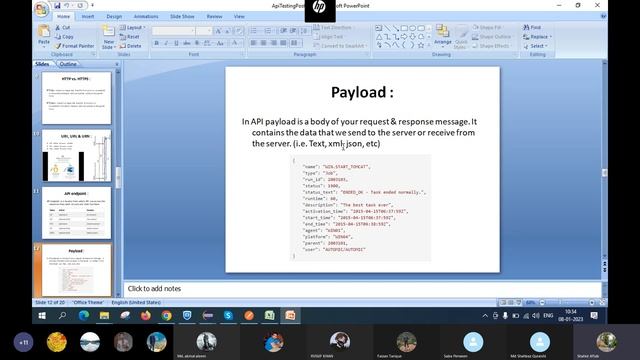Click the Payload slide title
Viewport: 640px width, 360px height.
pyautogui.click(x=362, y=92)
